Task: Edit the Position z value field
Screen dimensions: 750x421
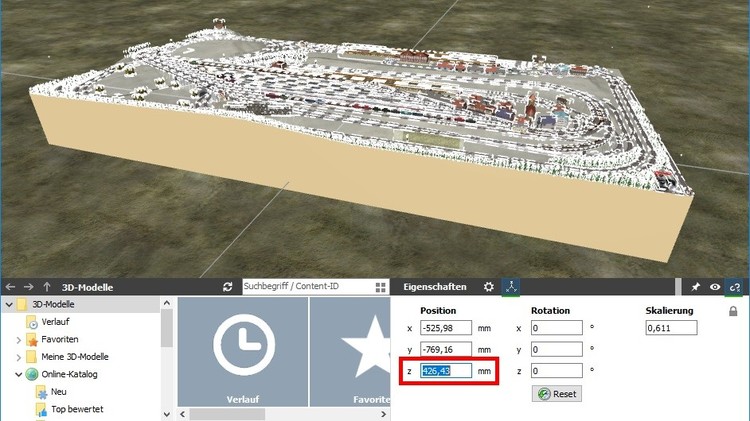Action: [x=446, y=370]
